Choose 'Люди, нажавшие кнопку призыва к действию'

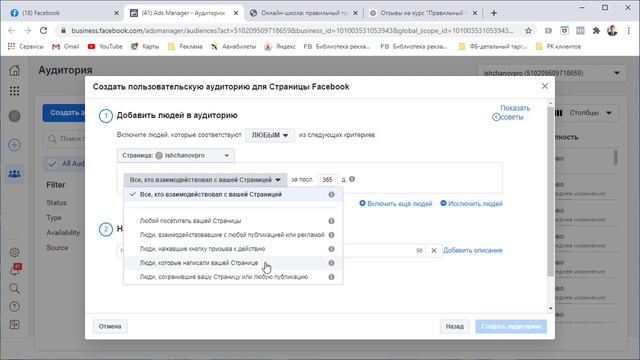tap(233, 249)
